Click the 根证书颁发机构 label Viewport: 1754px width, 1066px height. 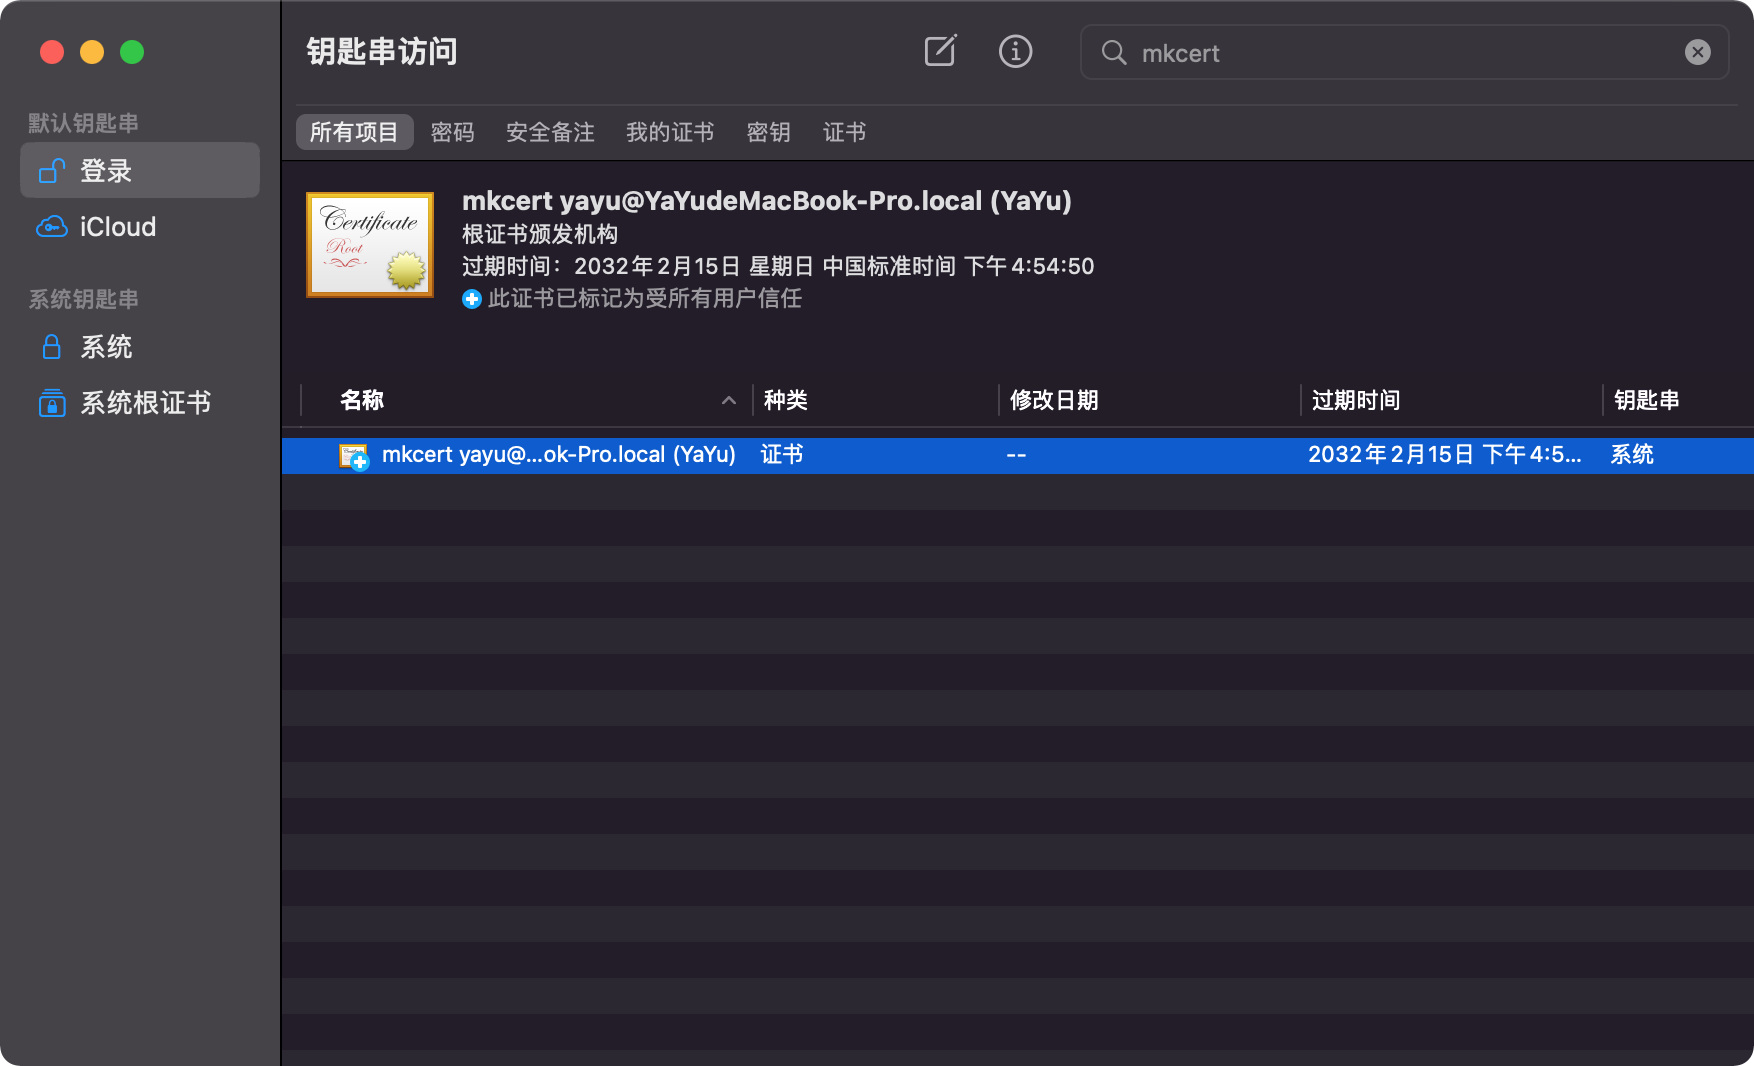pos(540,234)
